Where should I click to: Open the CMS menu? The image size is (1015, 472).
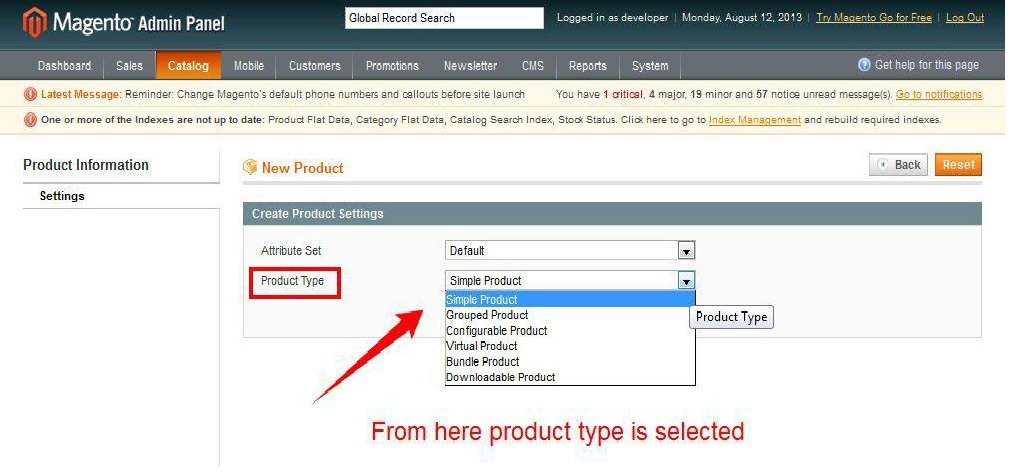pyautogui.click(x=533, y=65)
